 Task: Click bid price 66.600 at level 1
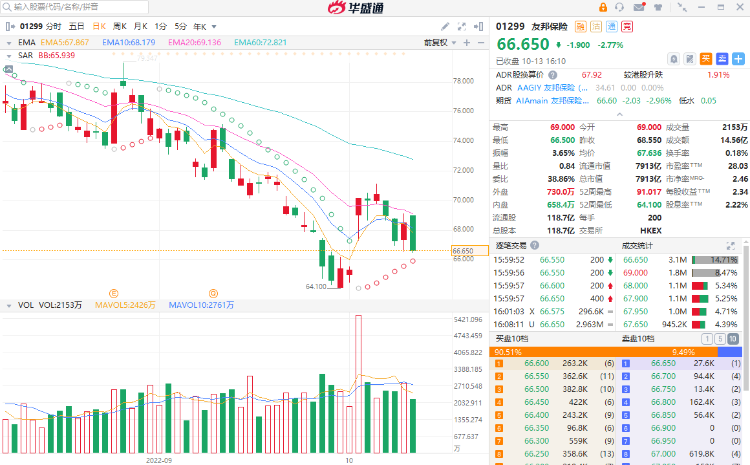(x=536, y=364)
